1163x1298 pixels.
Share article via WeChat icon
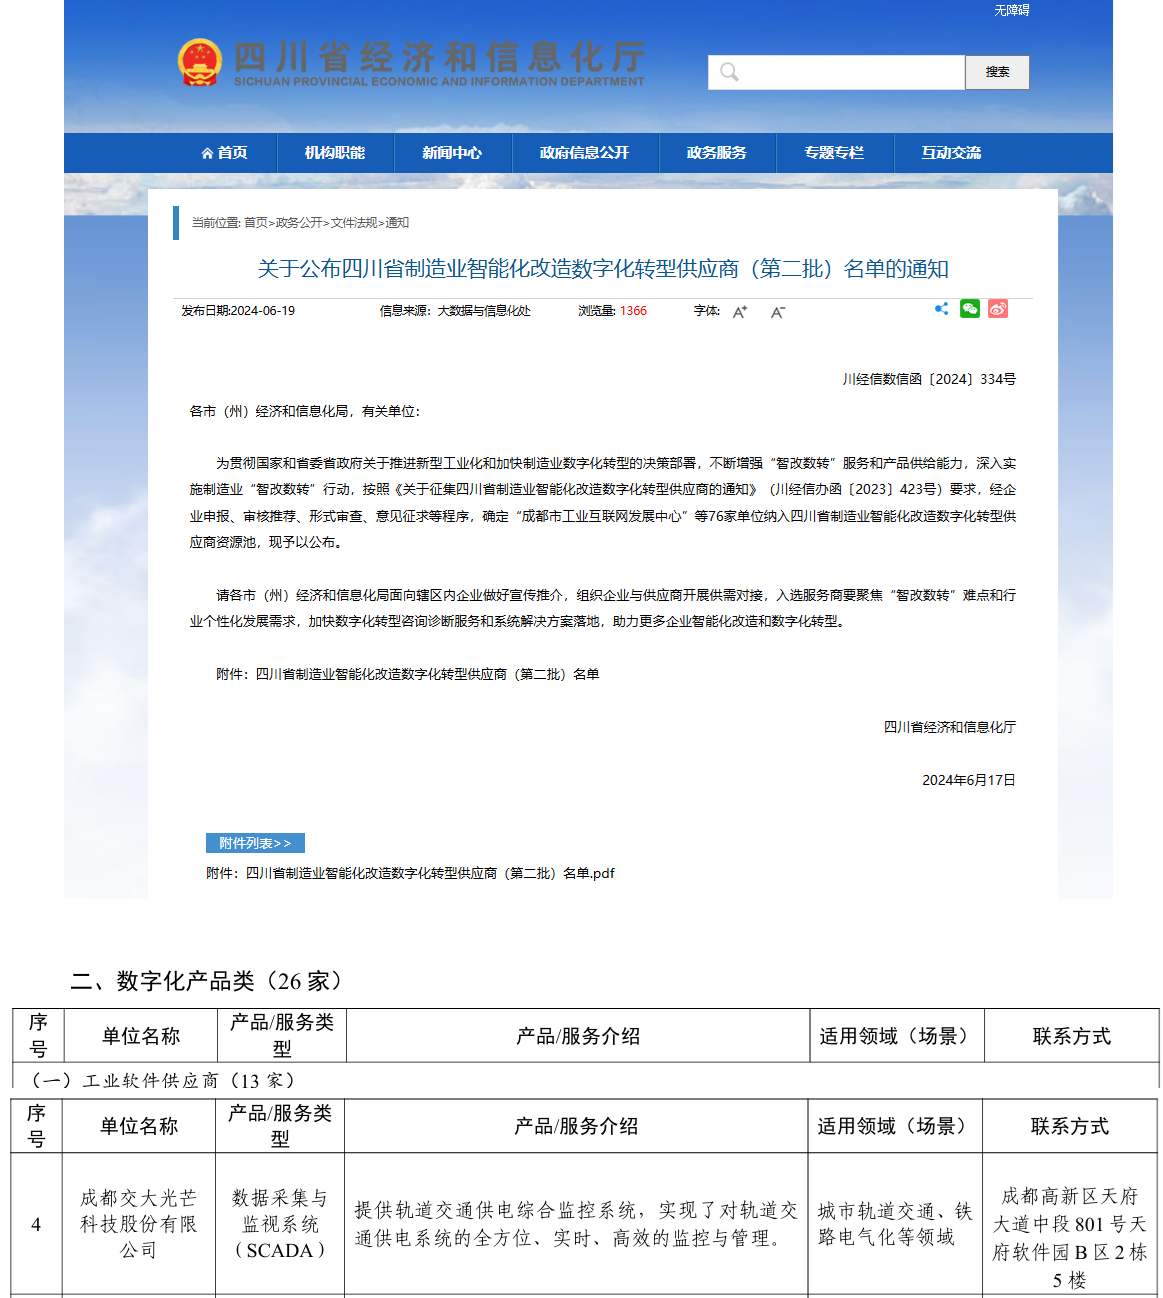coord(969,309)
